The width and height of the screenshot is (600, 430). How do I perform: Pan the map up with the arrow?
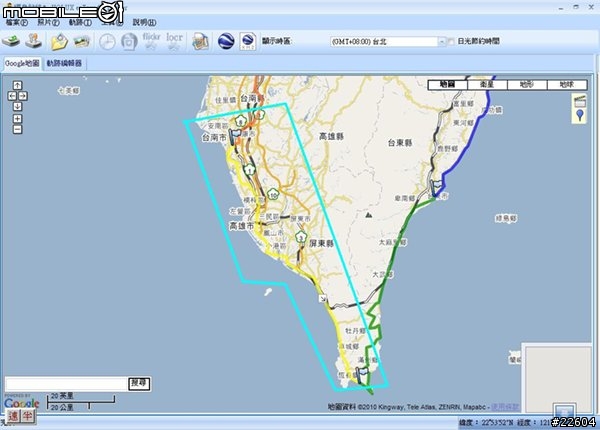(17, 85)
